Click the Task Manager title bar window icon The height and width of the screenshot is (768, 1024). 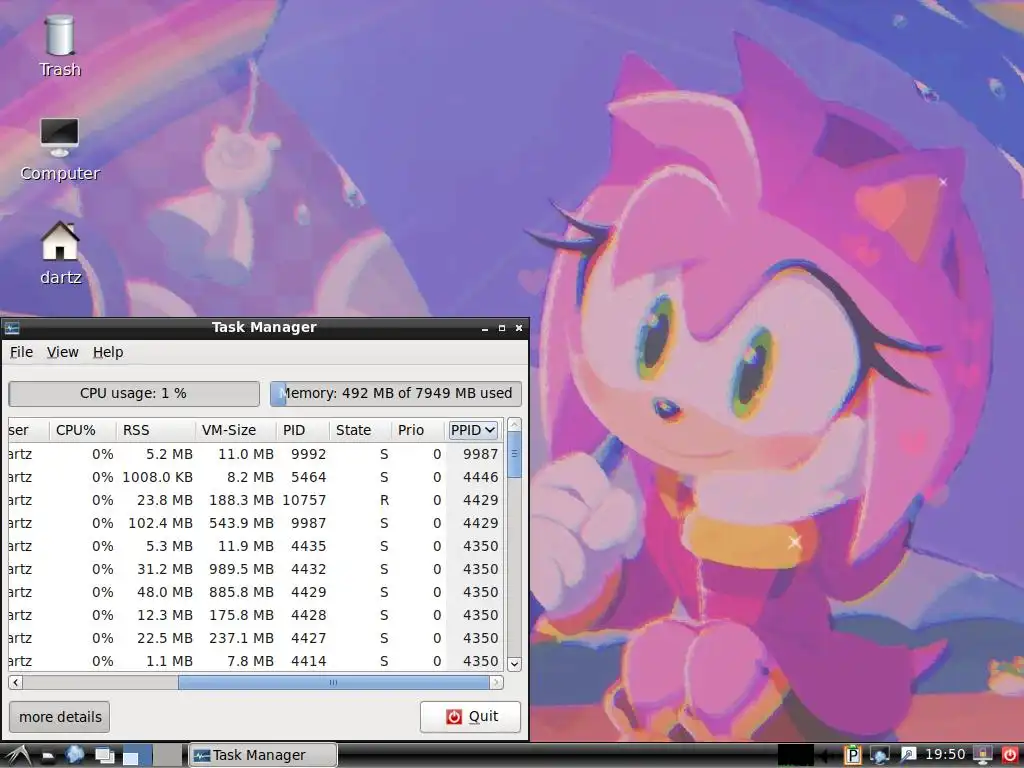pyautogui.click(x=12, y=328)
